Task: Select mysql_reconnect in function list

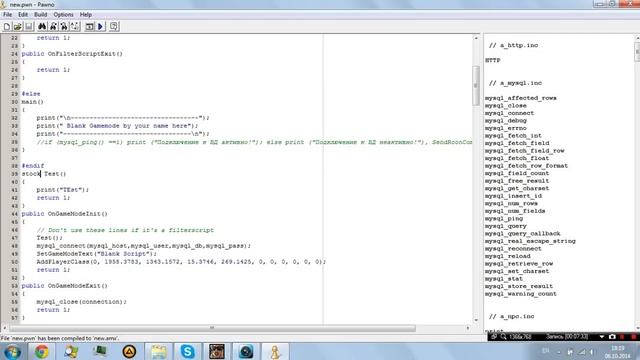Action: [x=513, y=249]
